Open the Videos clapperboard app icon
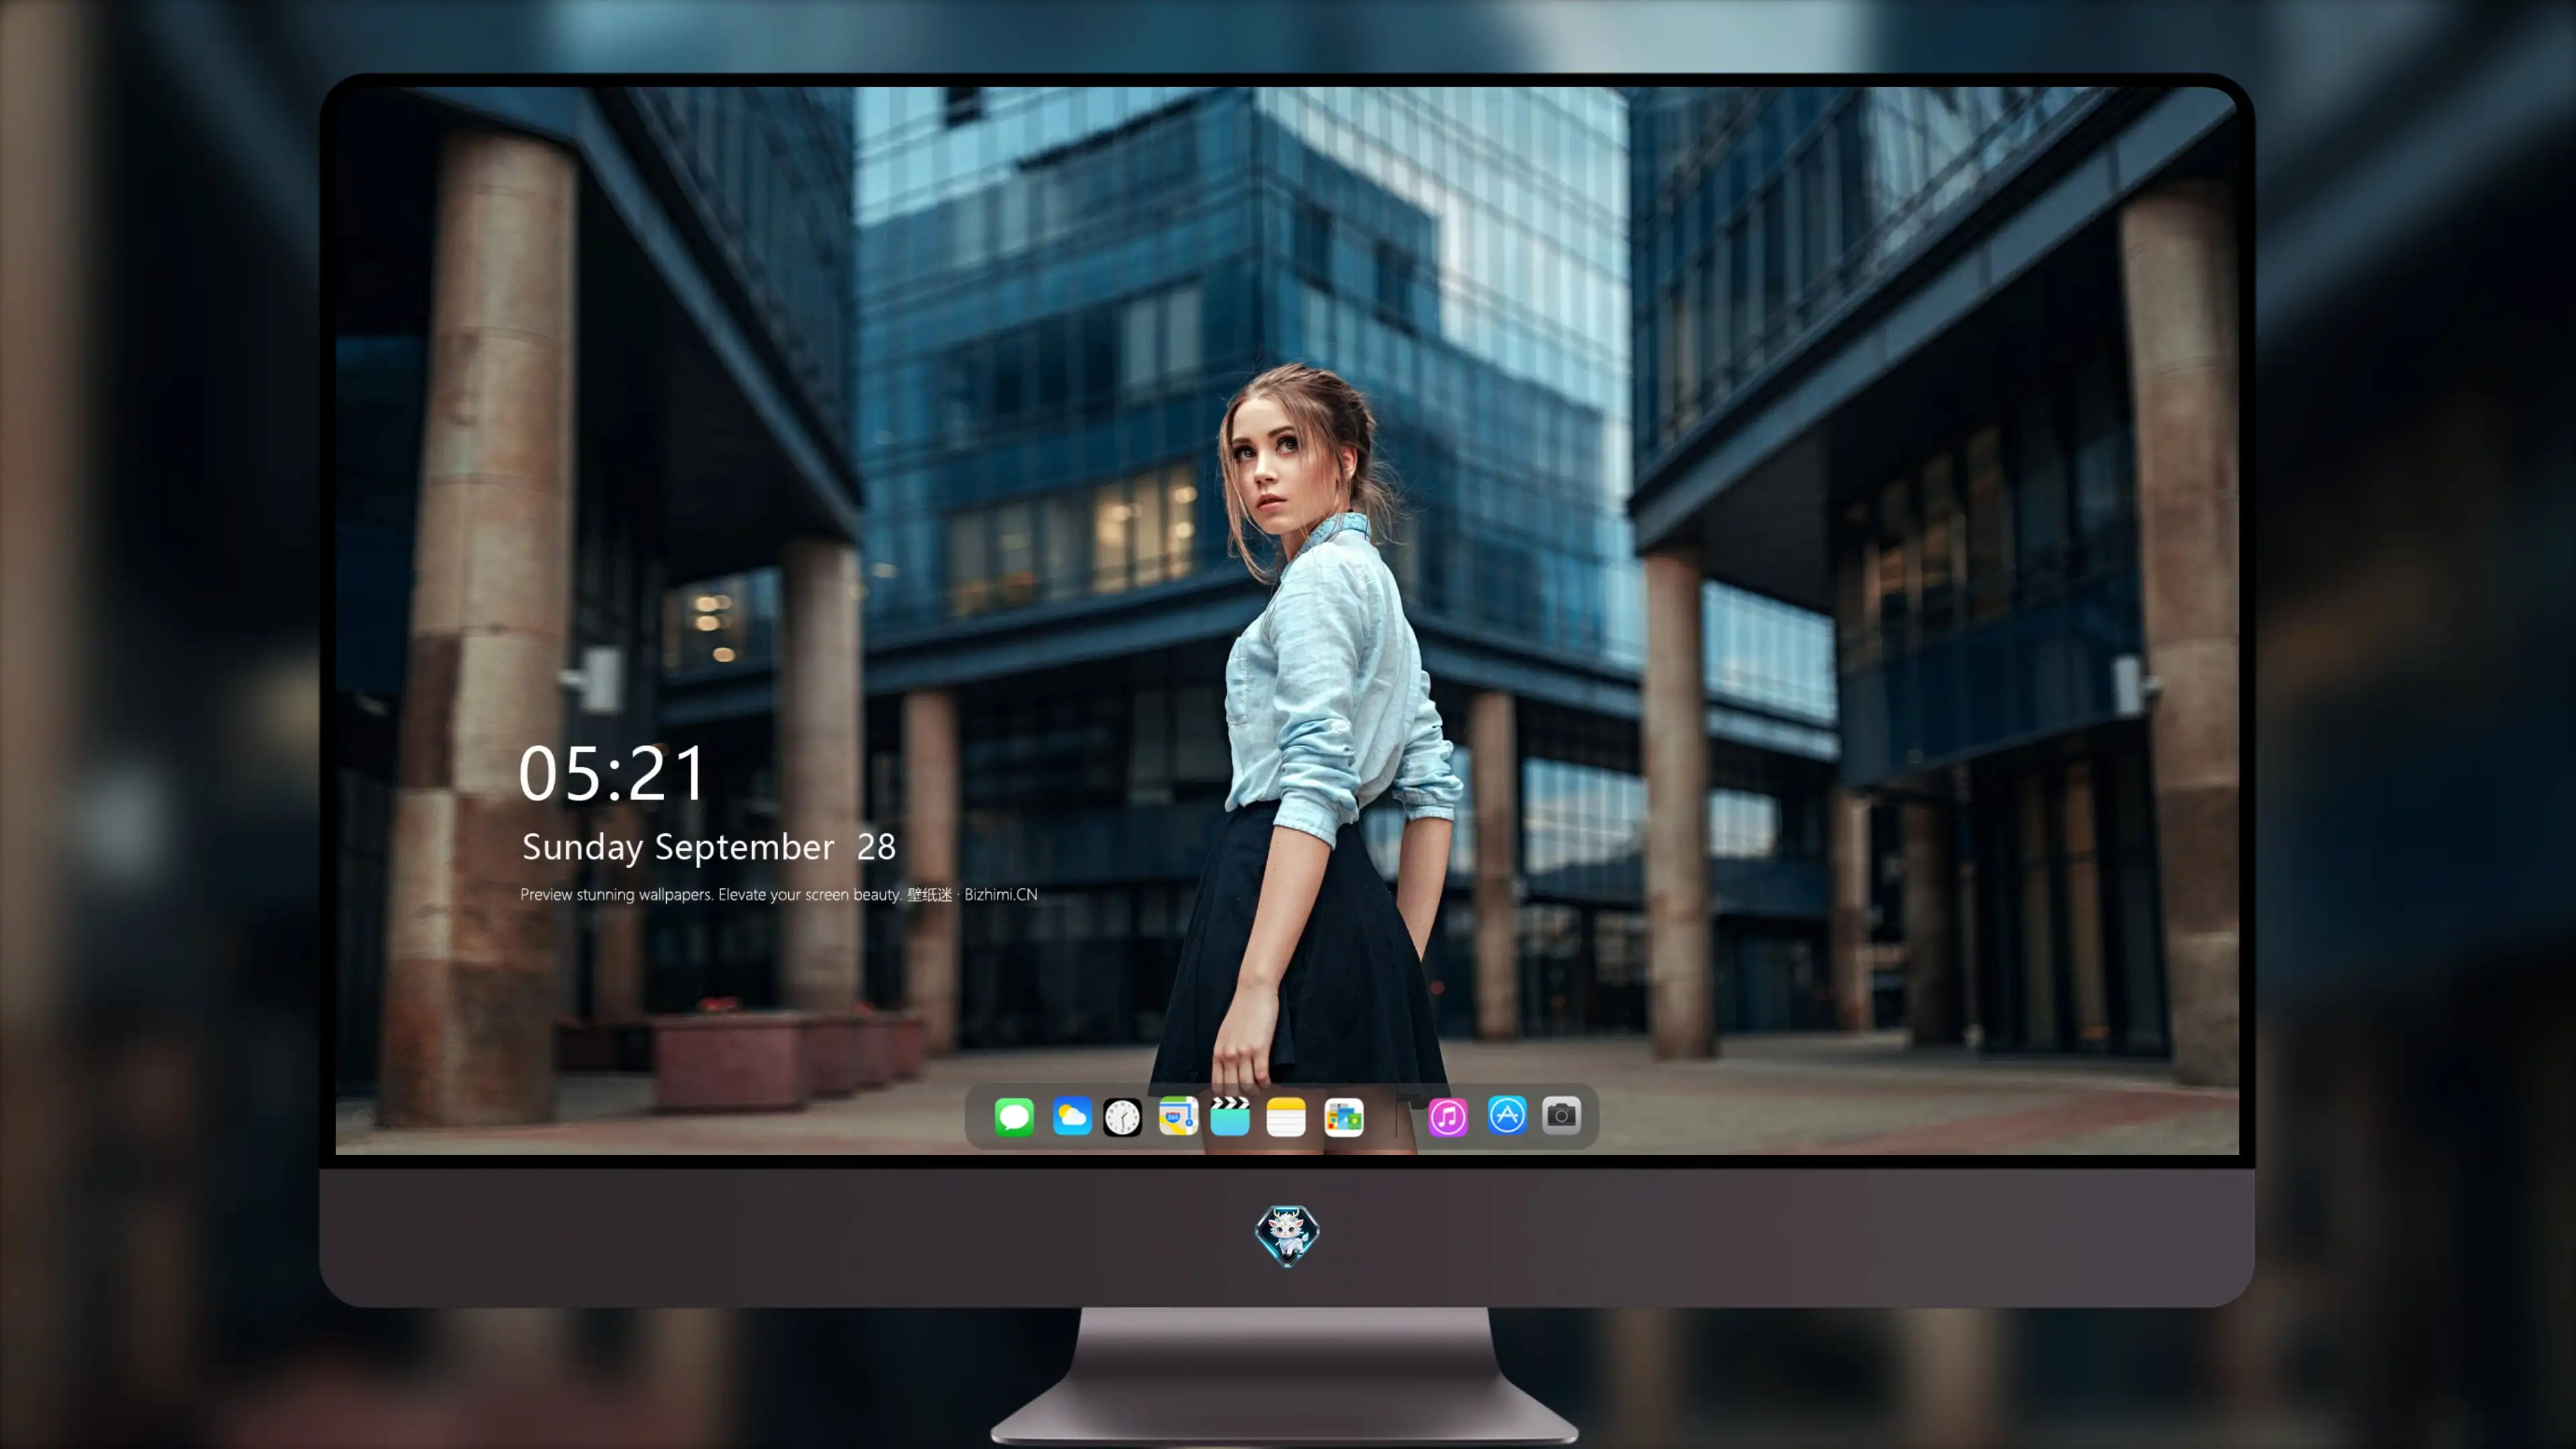The image size is (2576, 1449). point(1230,1116)
